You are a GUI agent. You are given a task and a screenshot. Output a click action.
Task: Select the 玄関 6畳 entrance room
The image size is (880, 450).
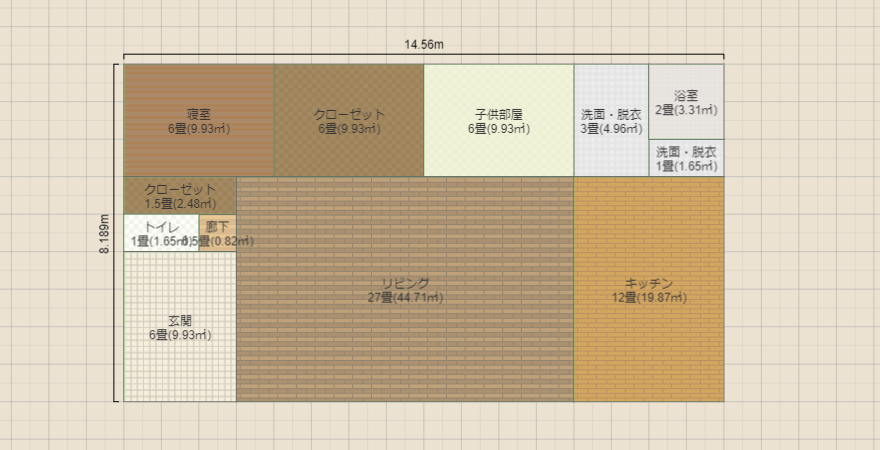click(x=180, y=327)
